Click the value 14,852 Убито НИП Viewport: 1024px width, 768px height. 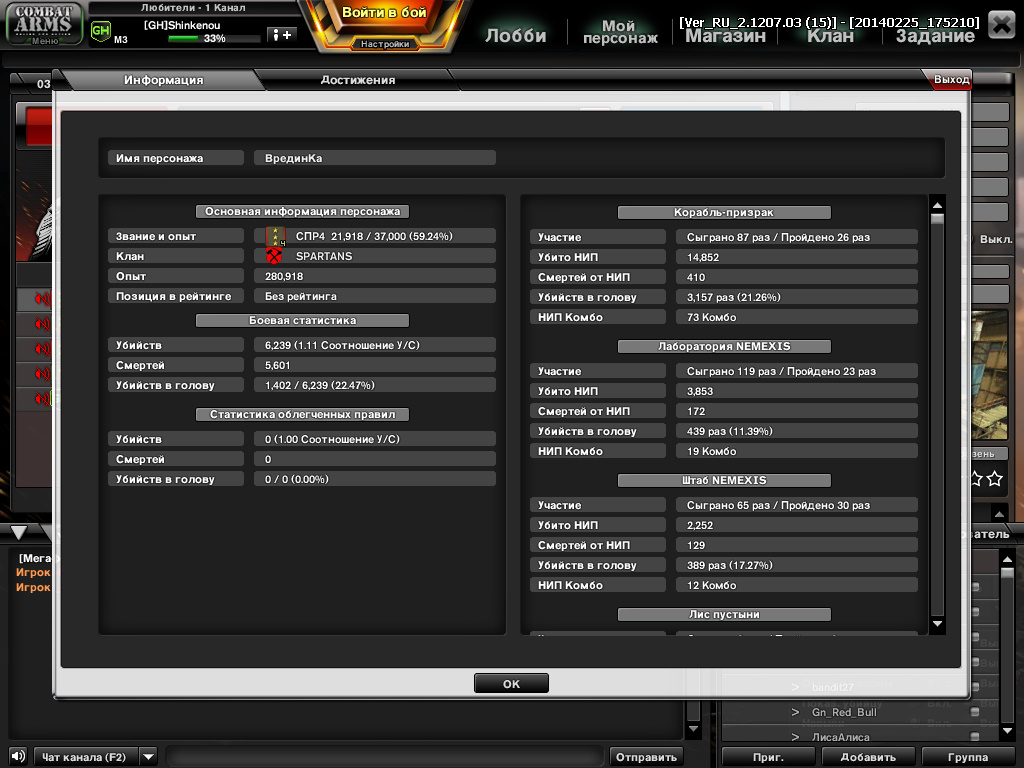[797, 257]
